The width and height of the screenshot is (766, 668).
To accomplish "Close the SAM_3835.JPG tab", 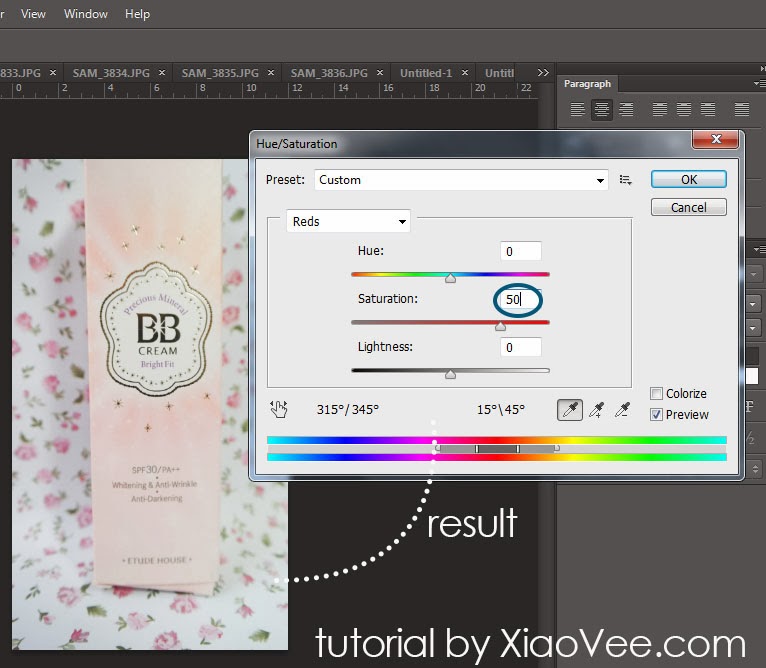I will click(271, 72).
